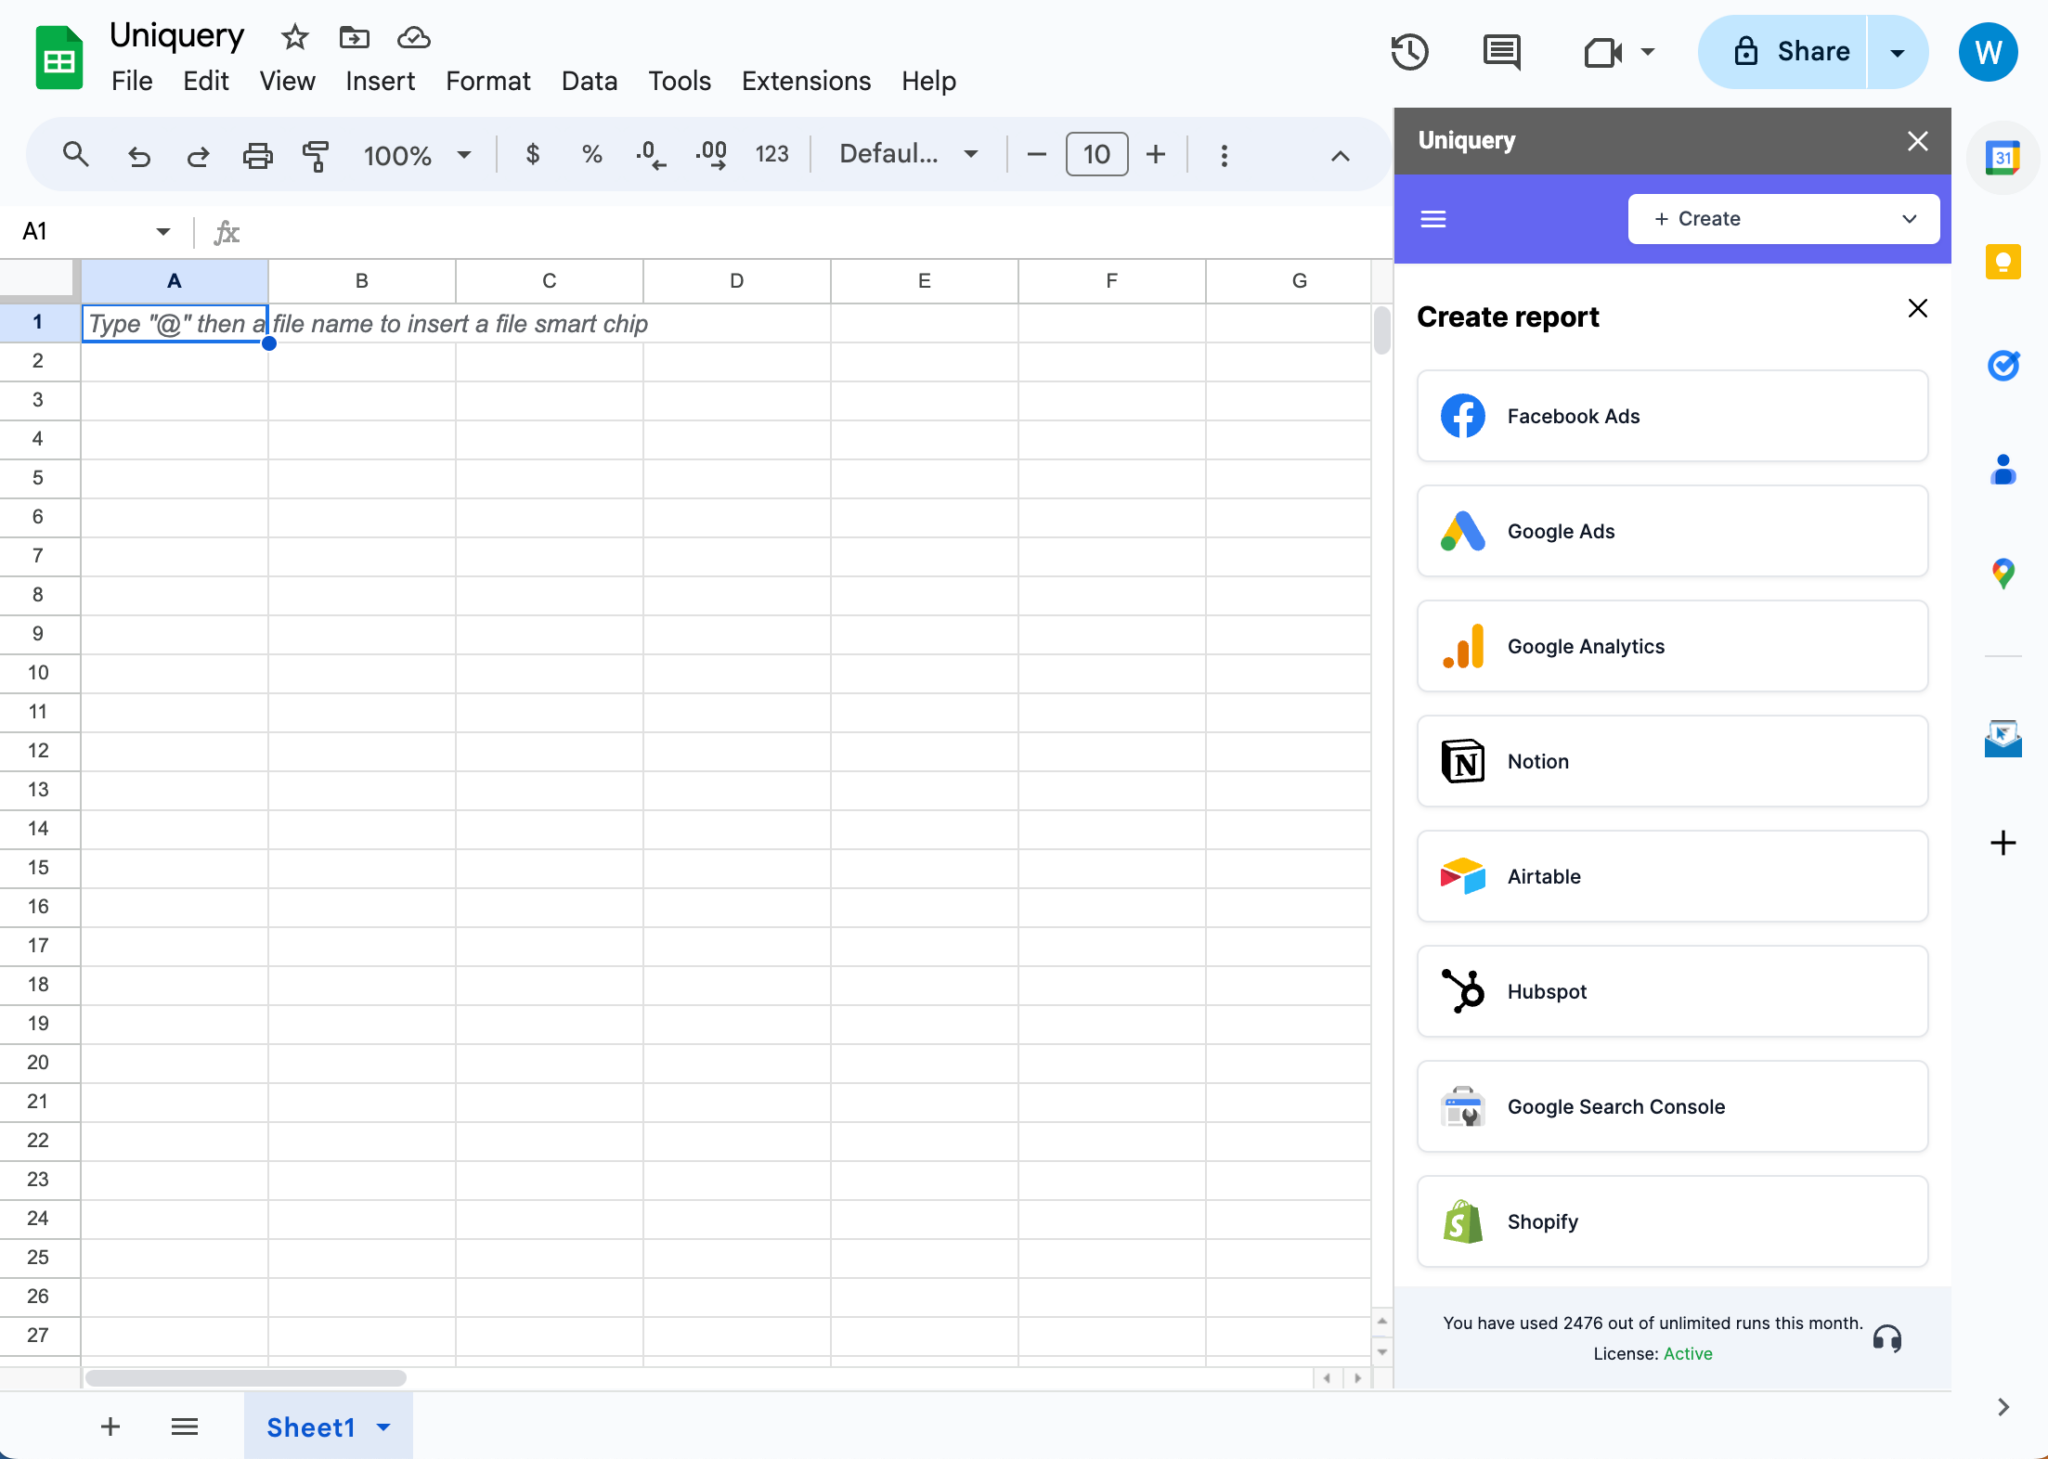Expand the Create dropdown chevron in Uniquery

tap(1908, 218)
